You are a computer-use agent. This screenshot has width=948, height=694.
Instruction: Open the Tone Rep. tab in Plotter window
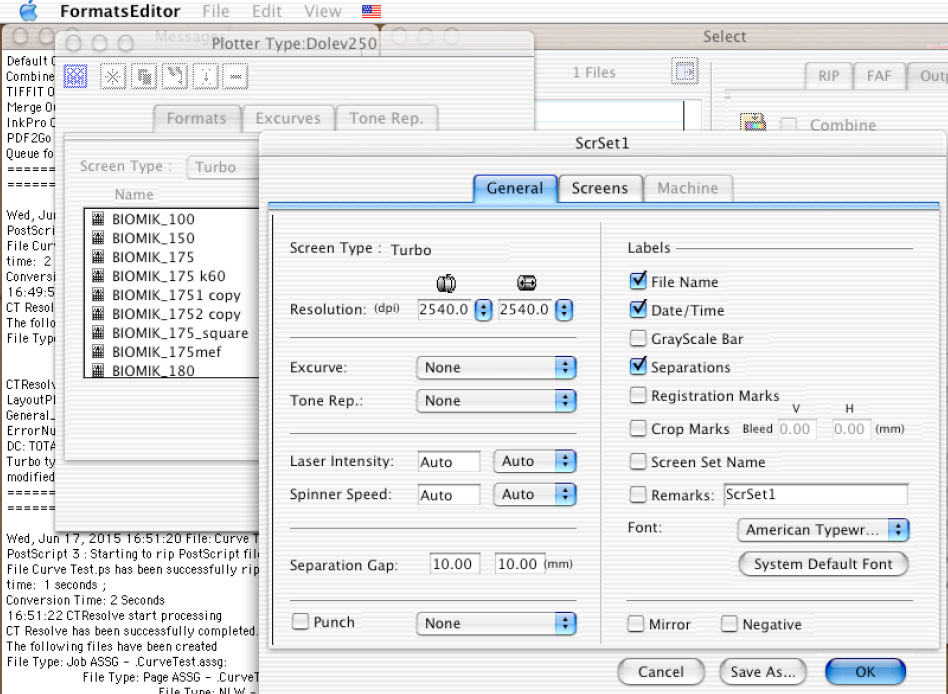[x=386, y=118]
